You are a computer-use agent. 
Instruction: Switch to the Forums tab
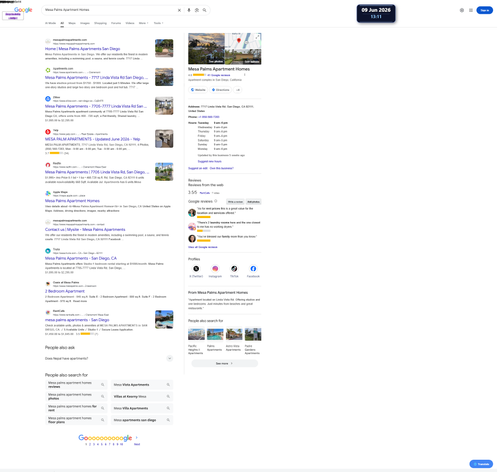(117, 23)
